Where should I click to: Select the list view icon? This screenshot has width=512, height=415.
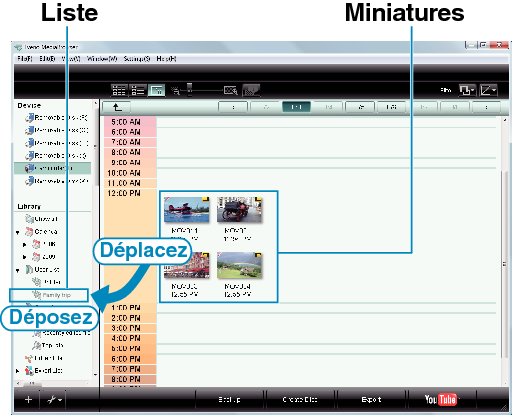[x=138, y=90]
